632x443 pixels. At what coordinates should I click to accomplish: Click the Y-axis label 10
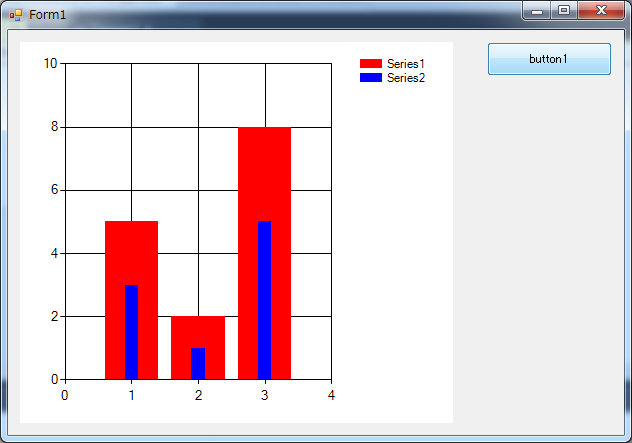pos(51,63)
